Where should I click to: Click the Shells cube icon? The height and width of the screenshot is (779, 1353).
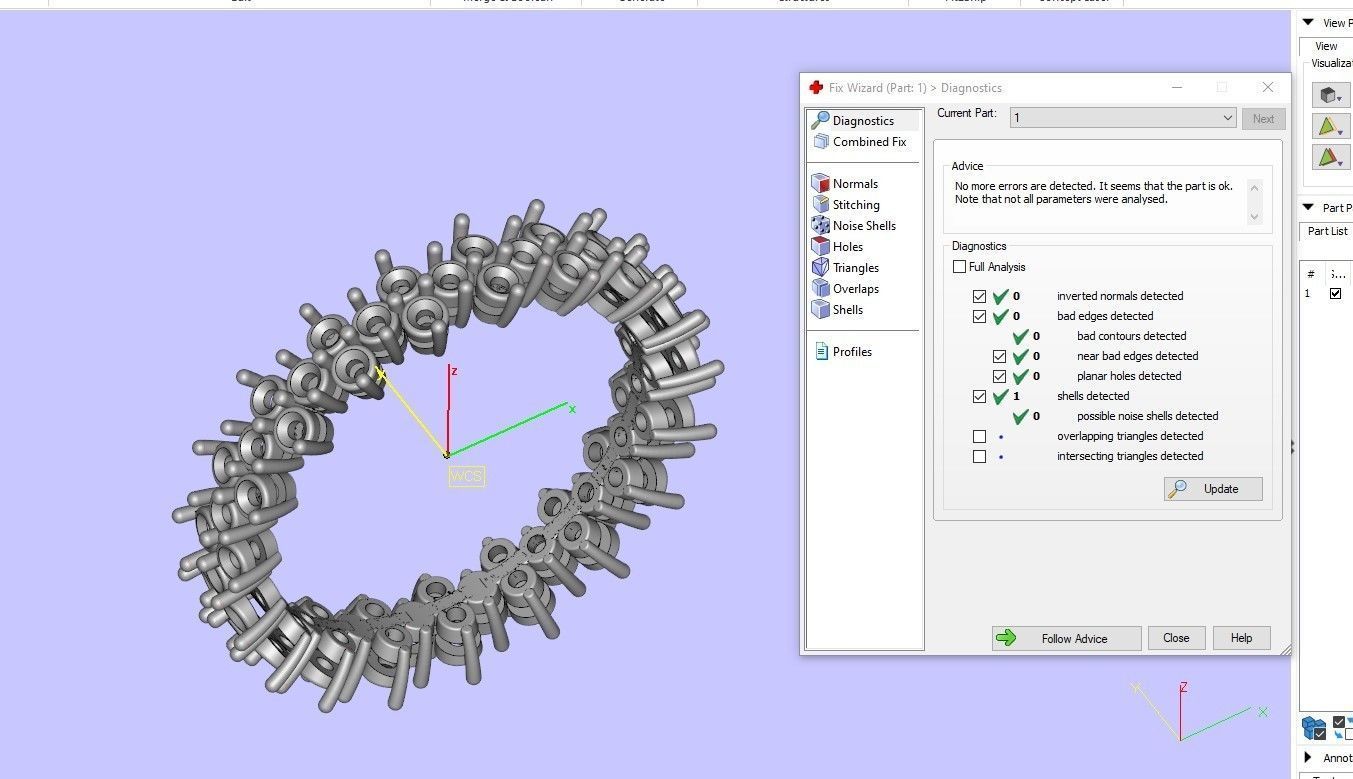click(x=820, y=310)
